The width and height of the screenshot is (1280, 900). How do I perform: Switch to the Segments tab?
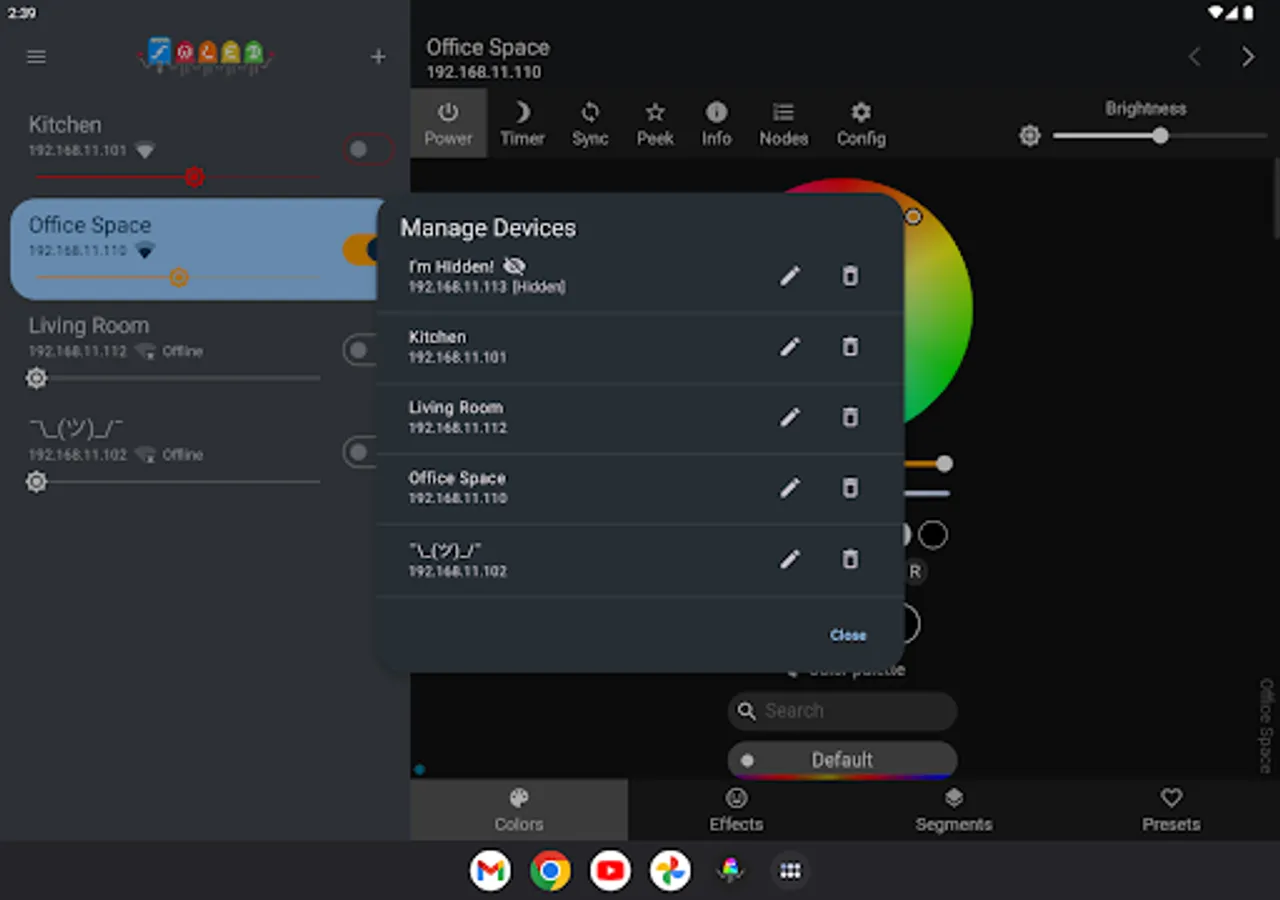pos(954,810)
